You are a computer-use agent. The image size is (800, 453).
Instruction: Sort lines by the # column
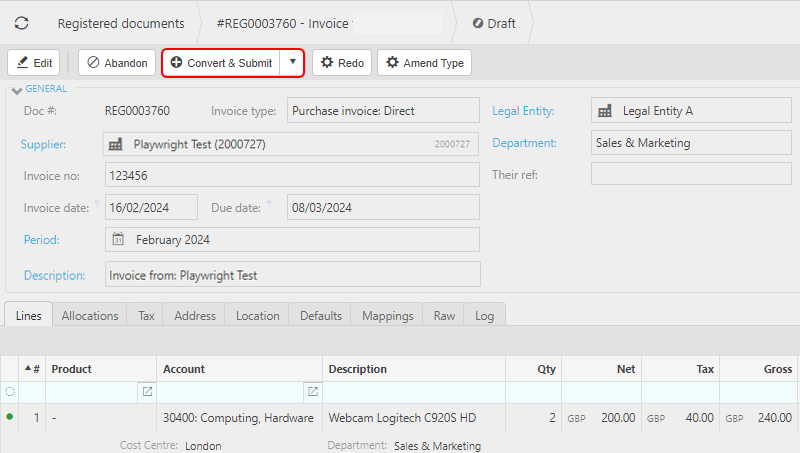tap(32, 369)
